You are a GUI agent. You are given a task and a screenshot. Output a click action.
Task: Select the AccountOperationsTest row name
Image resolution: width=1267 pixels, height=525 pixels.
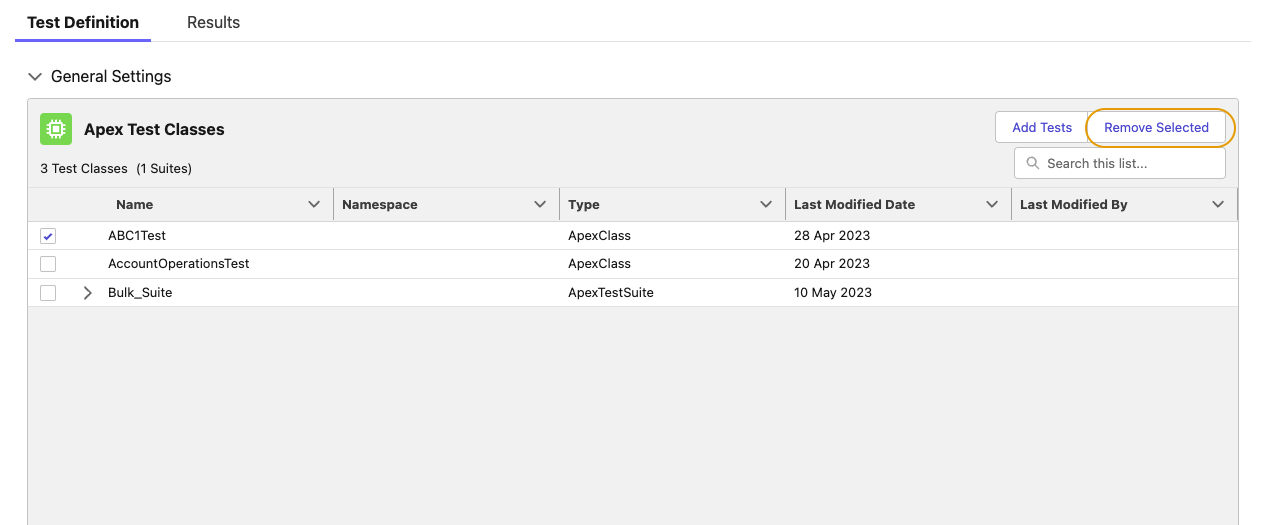[178, 264]
